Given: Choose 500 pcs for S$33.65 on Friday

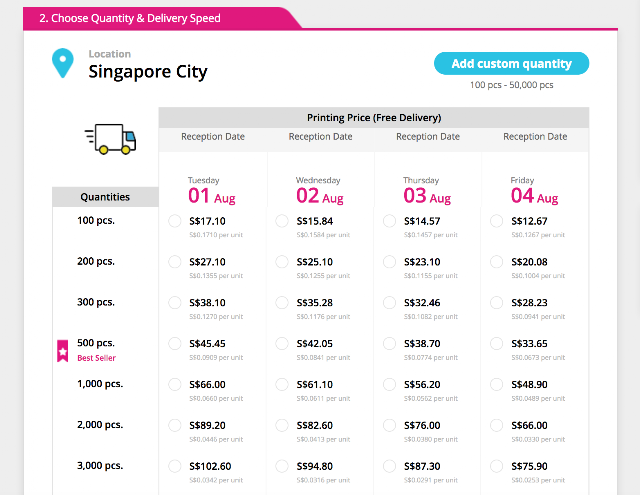Looking at the screenshot, I should tap(497, 344).
